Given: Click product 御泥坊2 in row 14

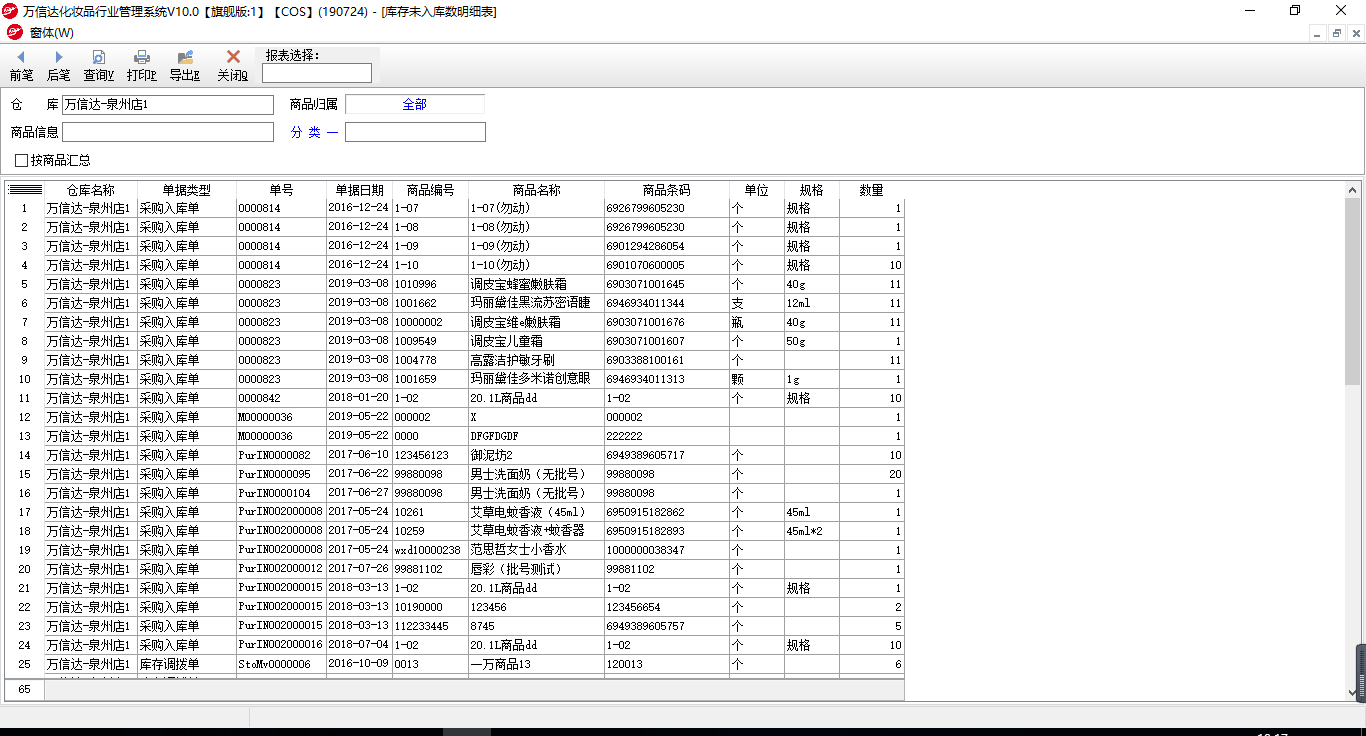Looking at the screenshot, I should (536, 456).
